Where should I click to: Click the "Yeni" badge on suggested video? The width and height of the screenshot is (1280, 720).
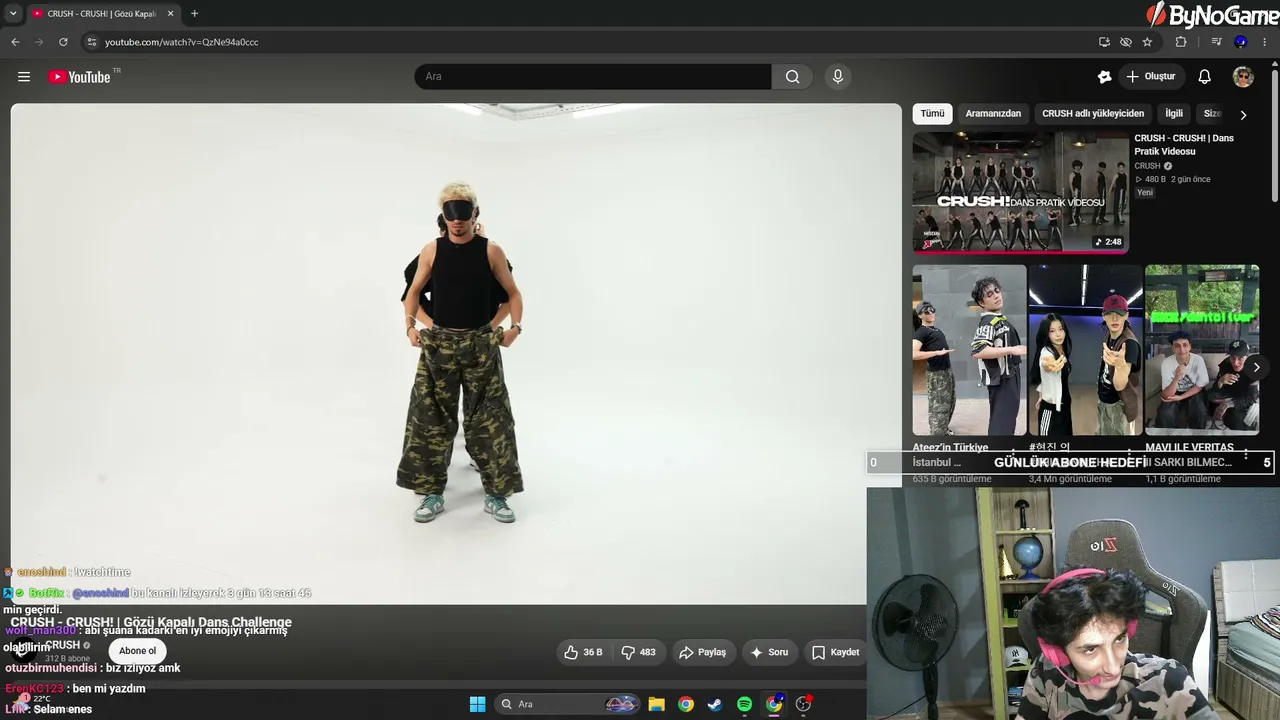1145,193
